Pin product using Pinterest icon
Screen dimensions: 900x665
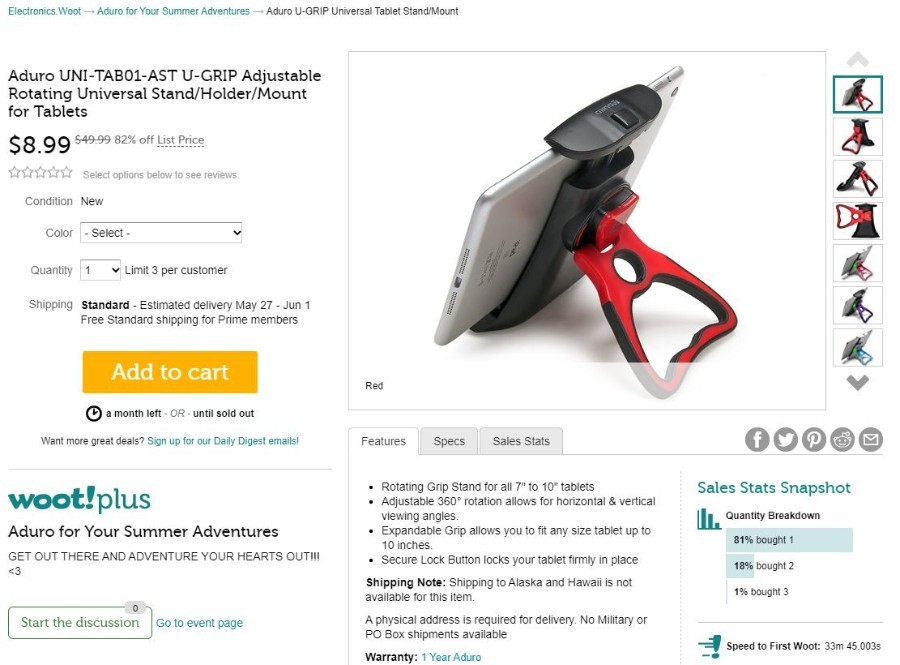814,440
